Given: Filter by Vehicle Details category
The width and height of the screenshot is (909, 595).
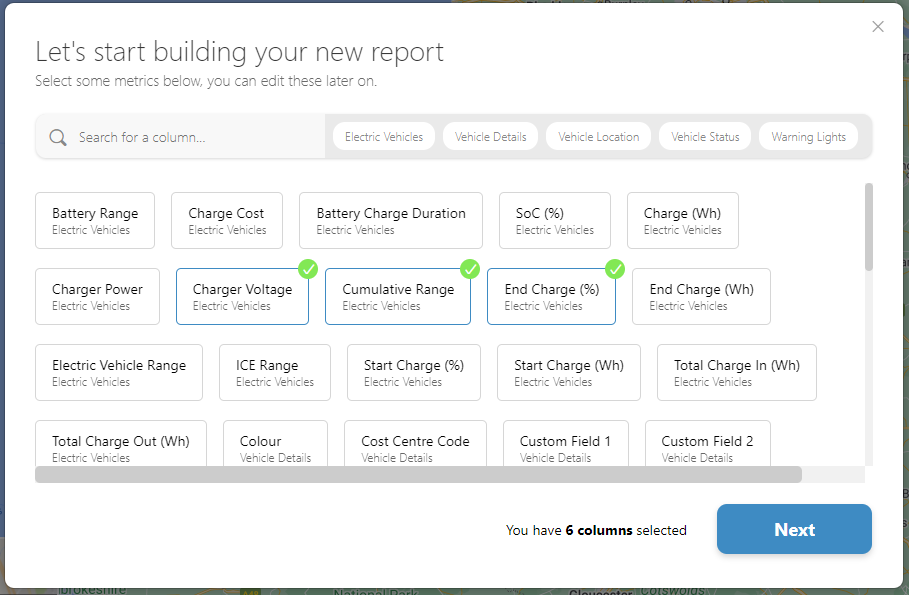Looking at the screenshot, I should 490,137.
